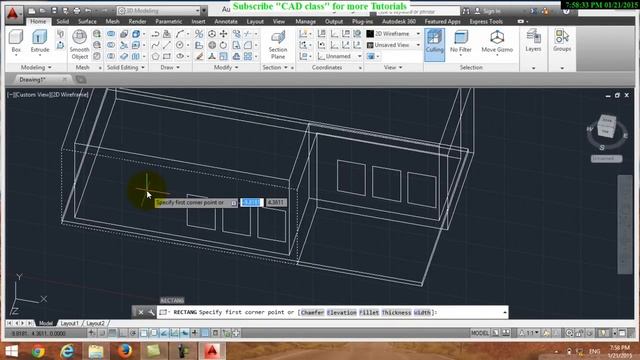Switch to the Surface ribbon tab
The image size is (640, 360).
pyautogui.click(x=87, y=21)
